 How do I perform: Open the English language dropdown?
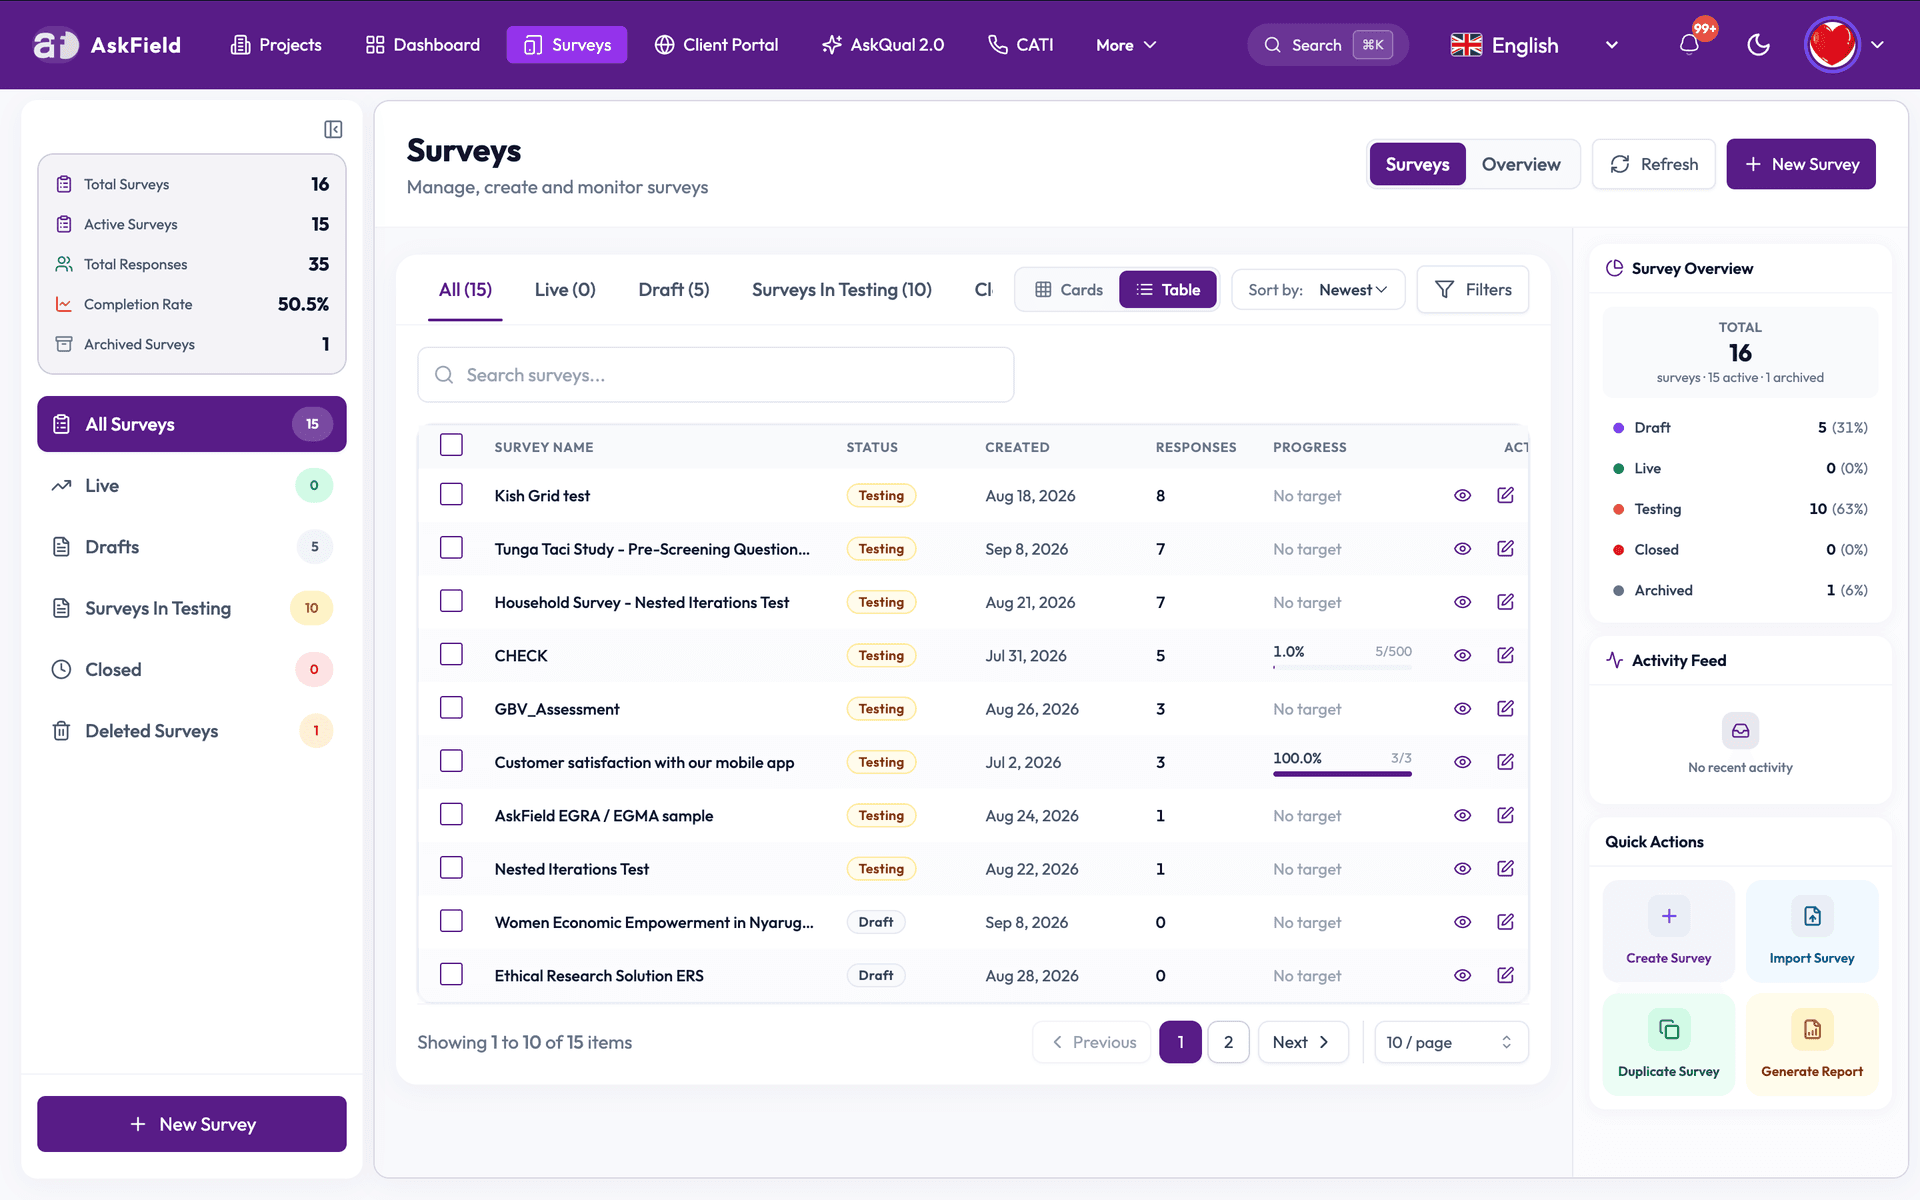1534,45
